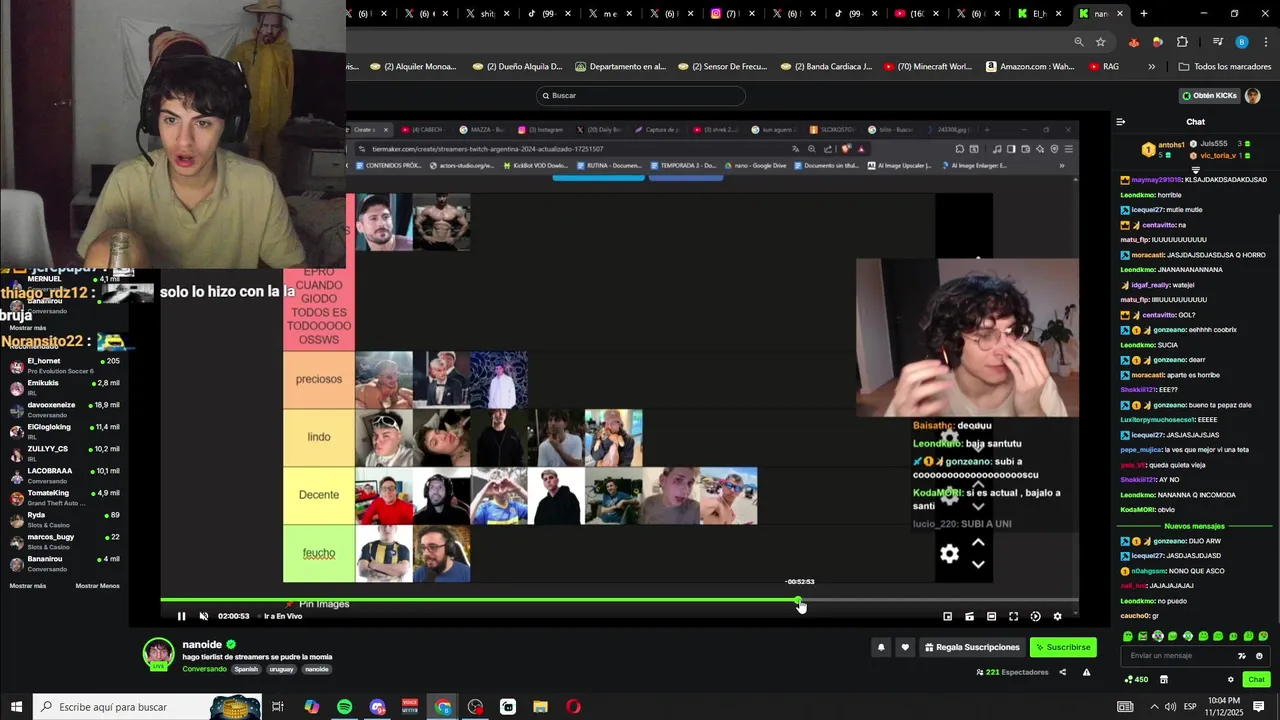
Task: Open the Conversando category link
Action: tap(204, 669)
